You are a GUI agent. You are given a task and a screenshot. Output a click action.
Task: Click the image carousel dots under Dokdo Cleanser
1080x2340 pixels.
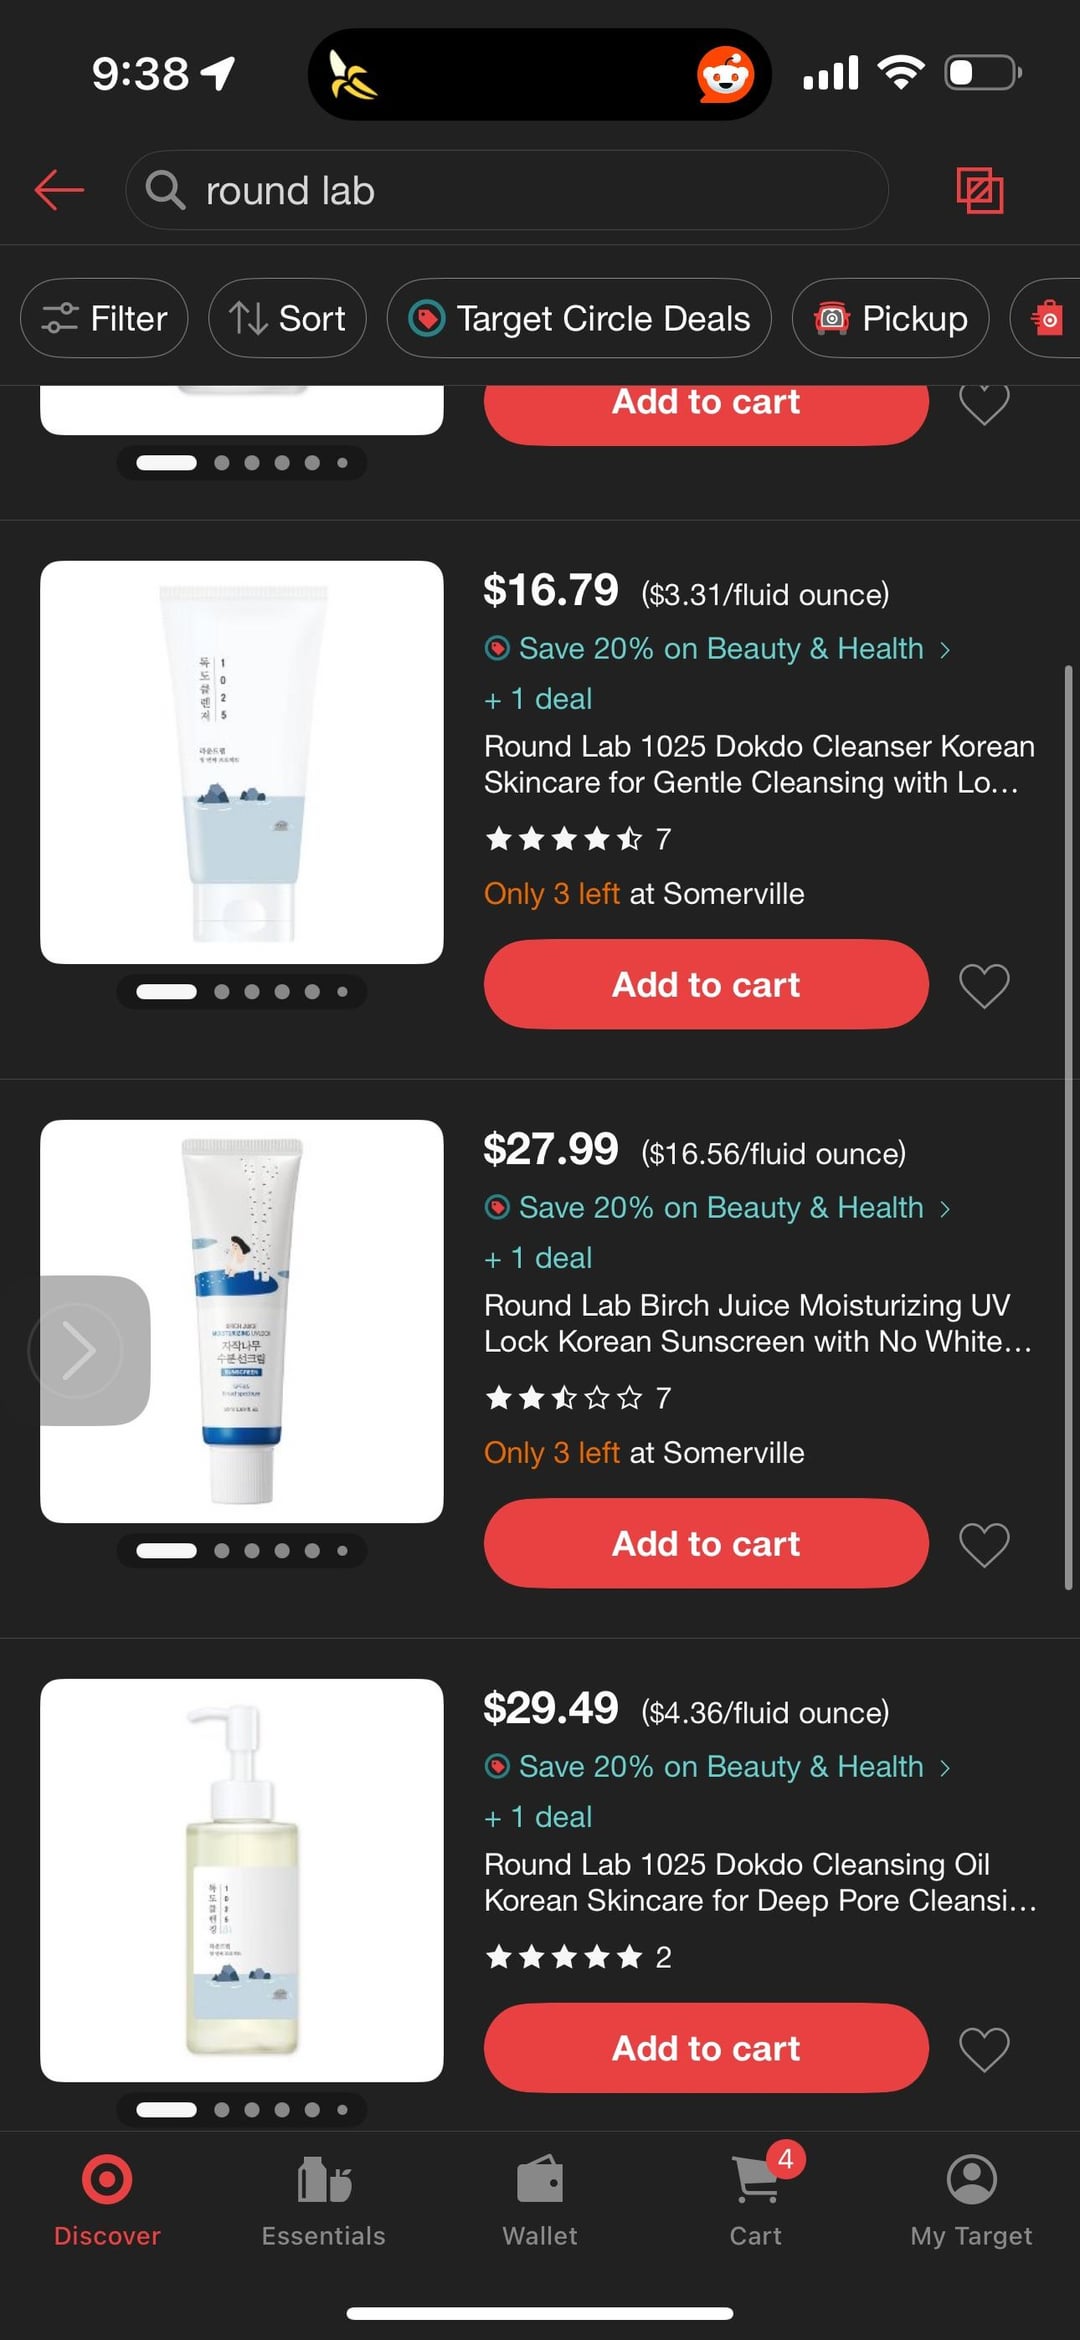(x=242, y=992)
